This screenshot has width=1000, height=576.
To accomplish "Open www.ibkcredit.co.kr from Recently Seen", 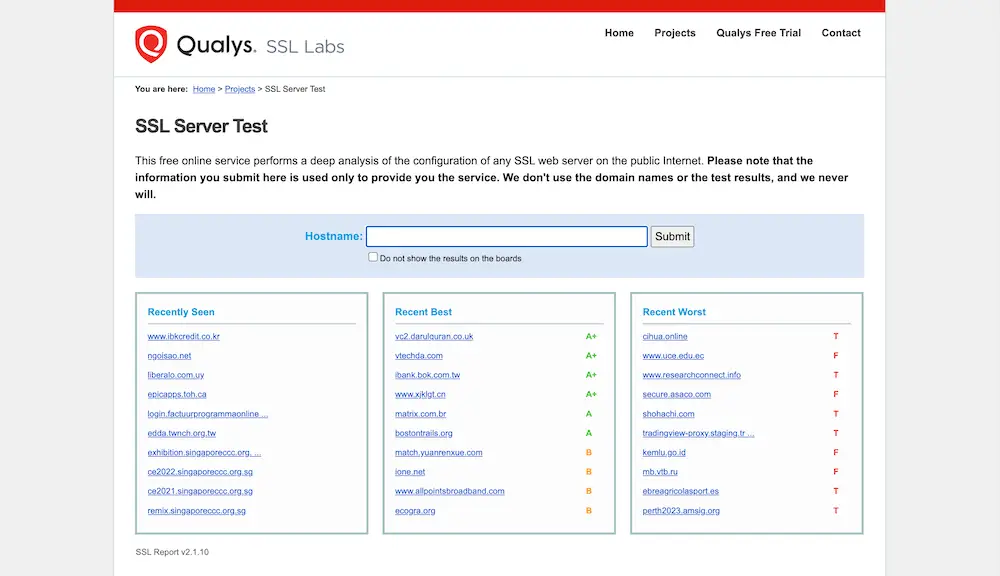I will coord(183,337).
